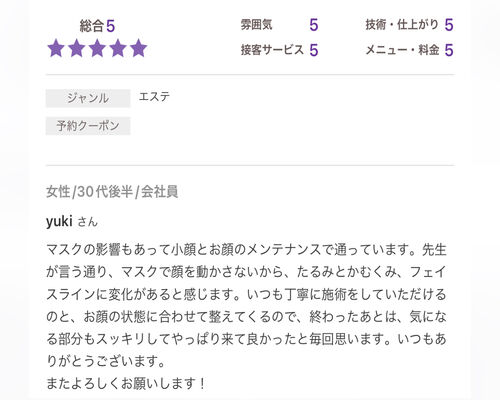Click the 雰囲気 atmosphere score
The image size is (500, 400).
(314, 25)
